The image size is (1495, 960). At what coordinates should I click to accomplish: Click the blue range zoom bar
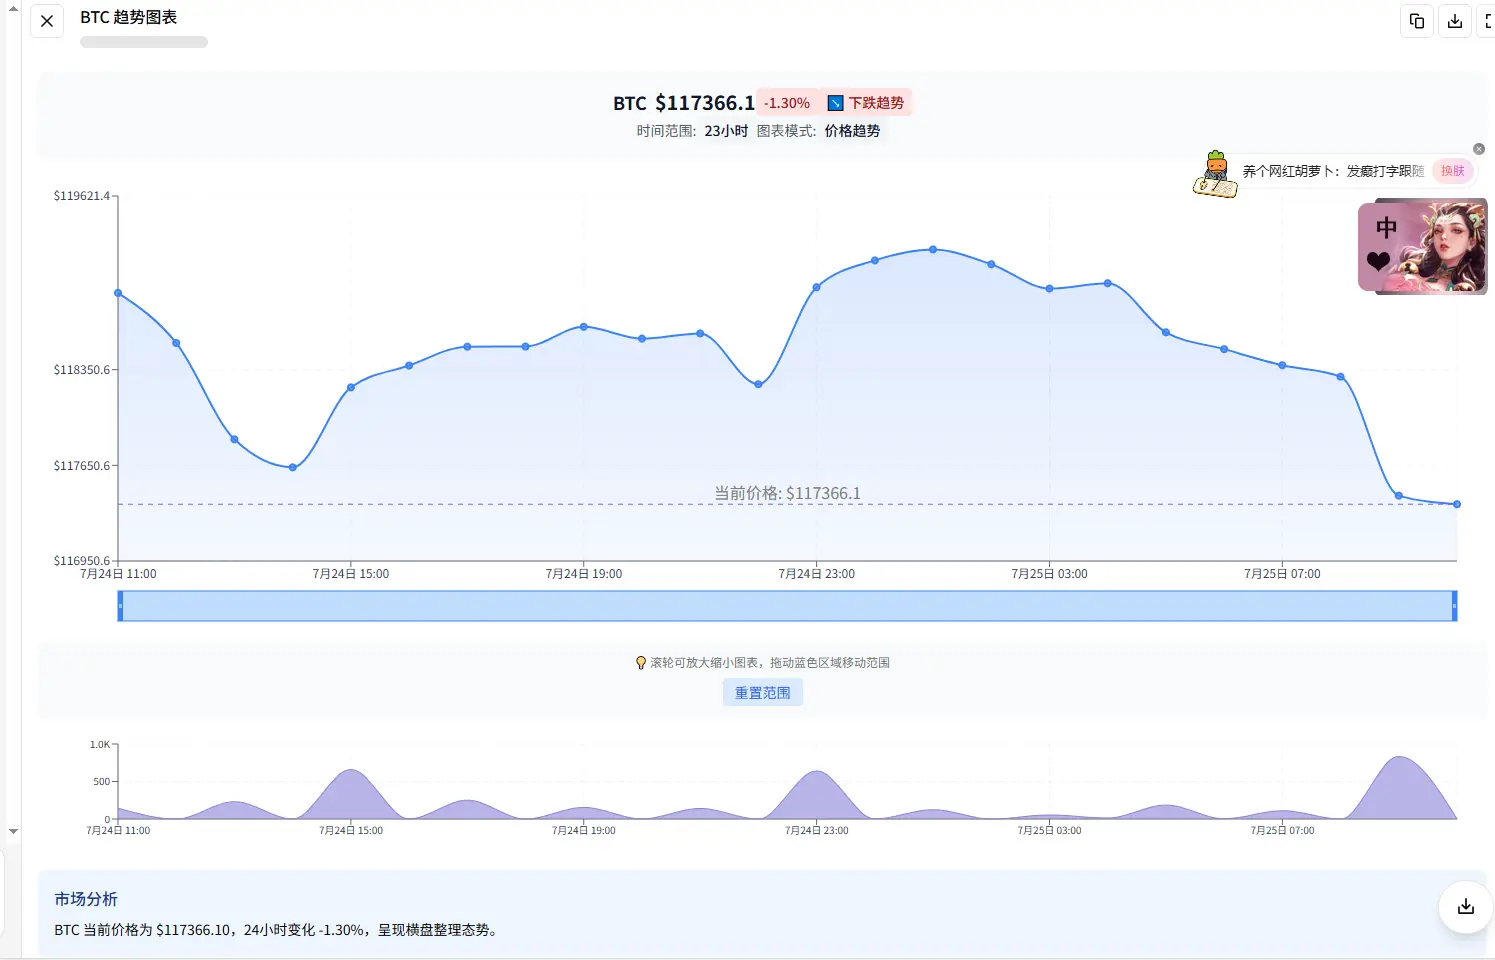pyautogui.click(x=787, y=606)
